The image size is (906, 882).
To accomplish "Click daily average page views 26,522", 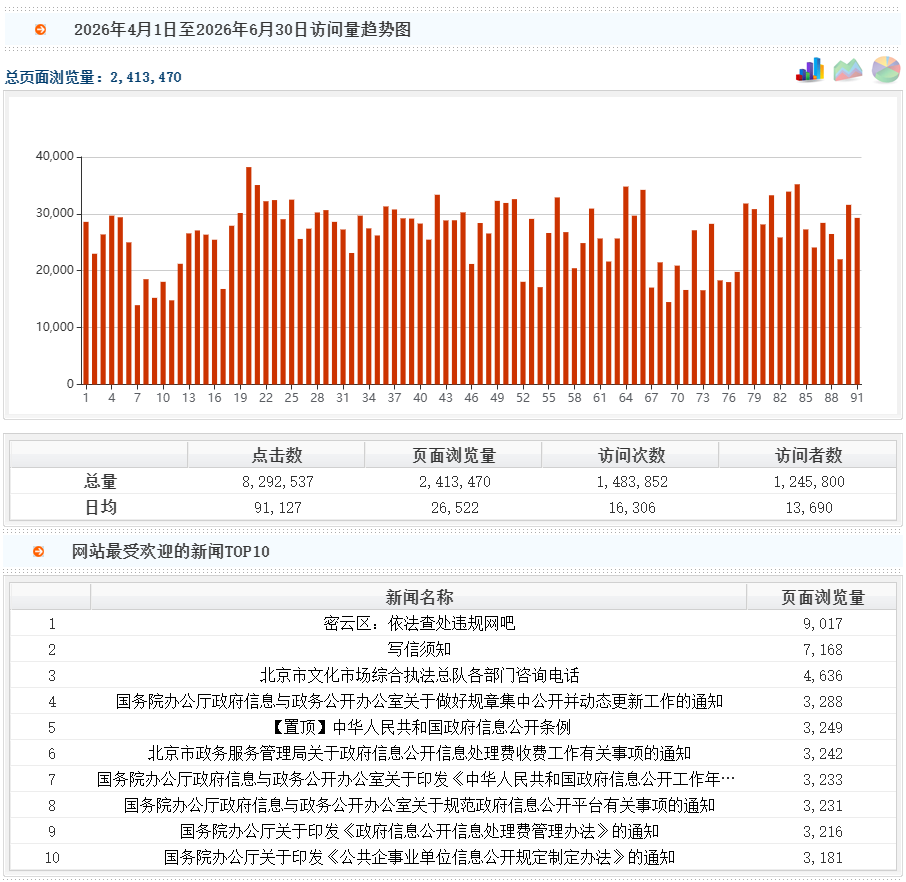I will (455, 507).
